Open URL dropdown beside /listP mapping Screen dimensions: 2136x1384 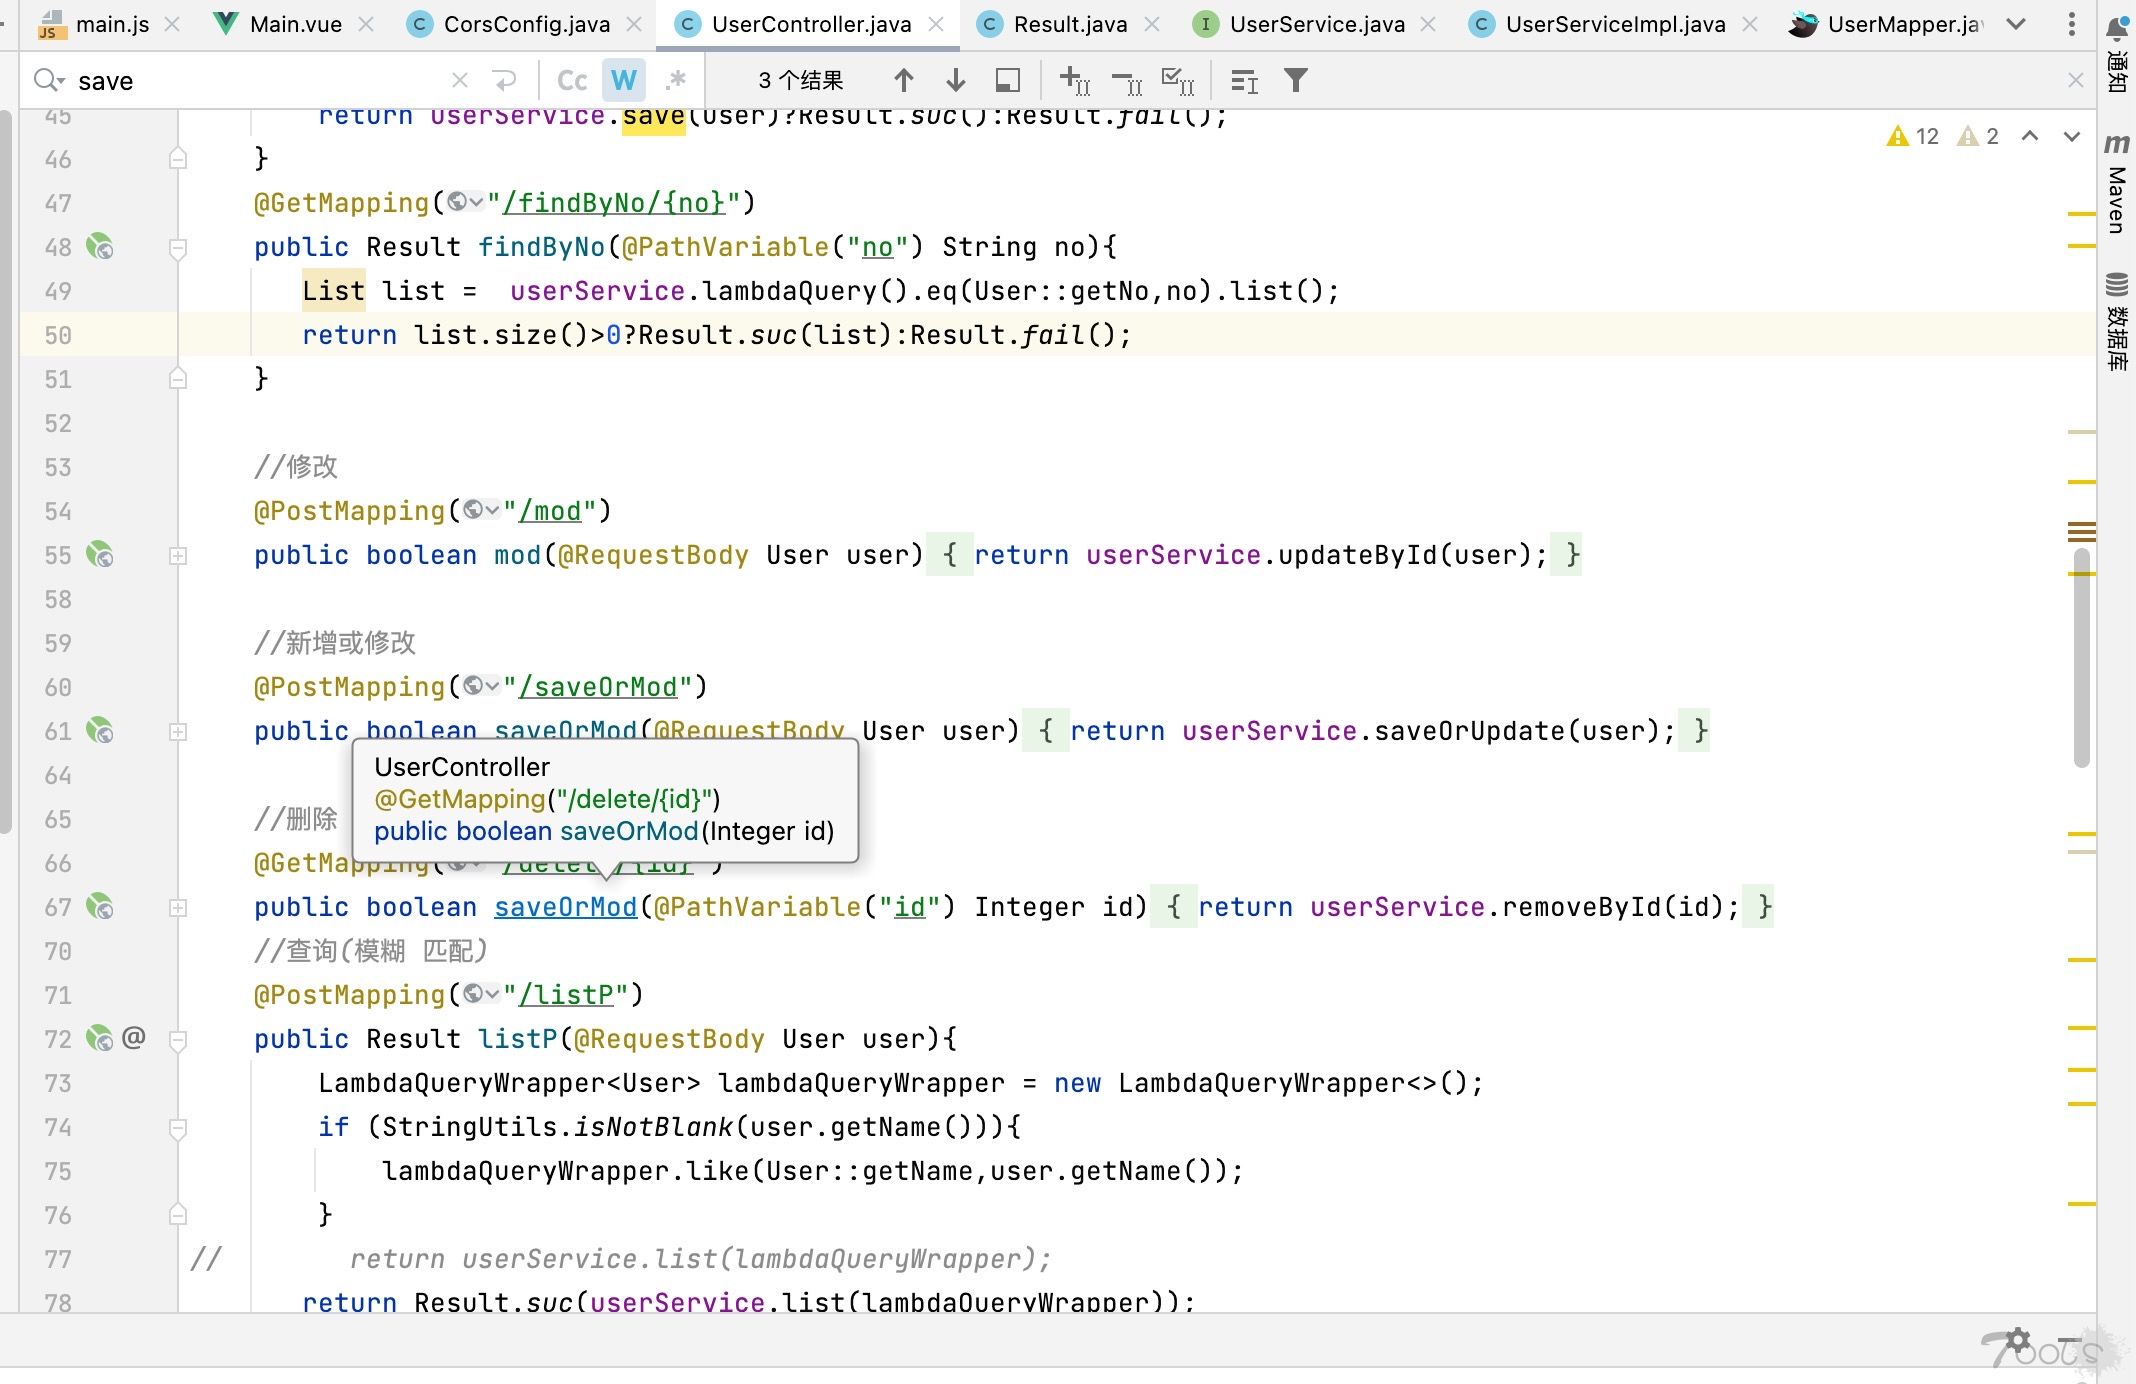coord(481,995)
